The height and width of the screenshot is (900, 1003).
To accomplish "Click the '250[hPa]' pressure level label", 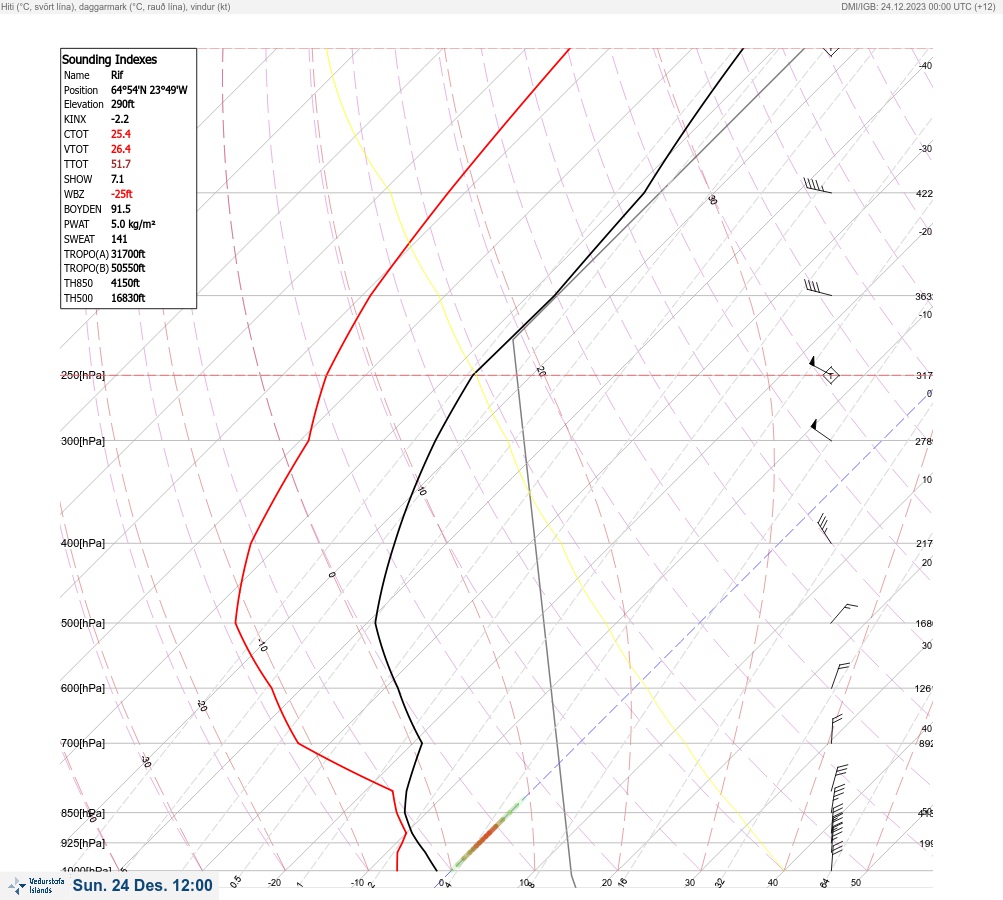I will 83,375.
